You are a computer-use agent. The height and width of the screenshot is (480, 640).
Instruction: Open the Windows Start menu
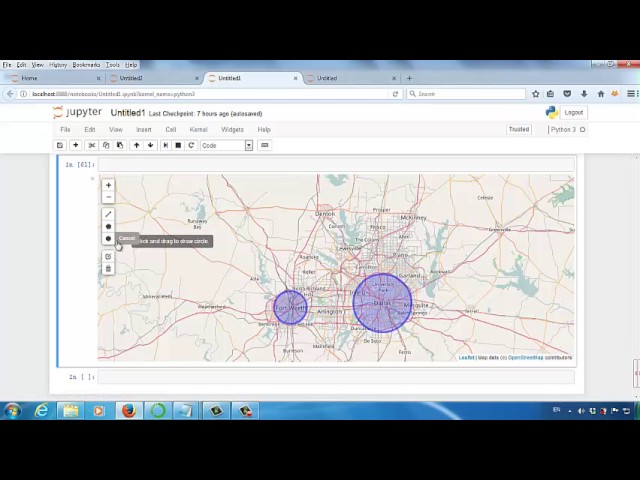(13, 410)
